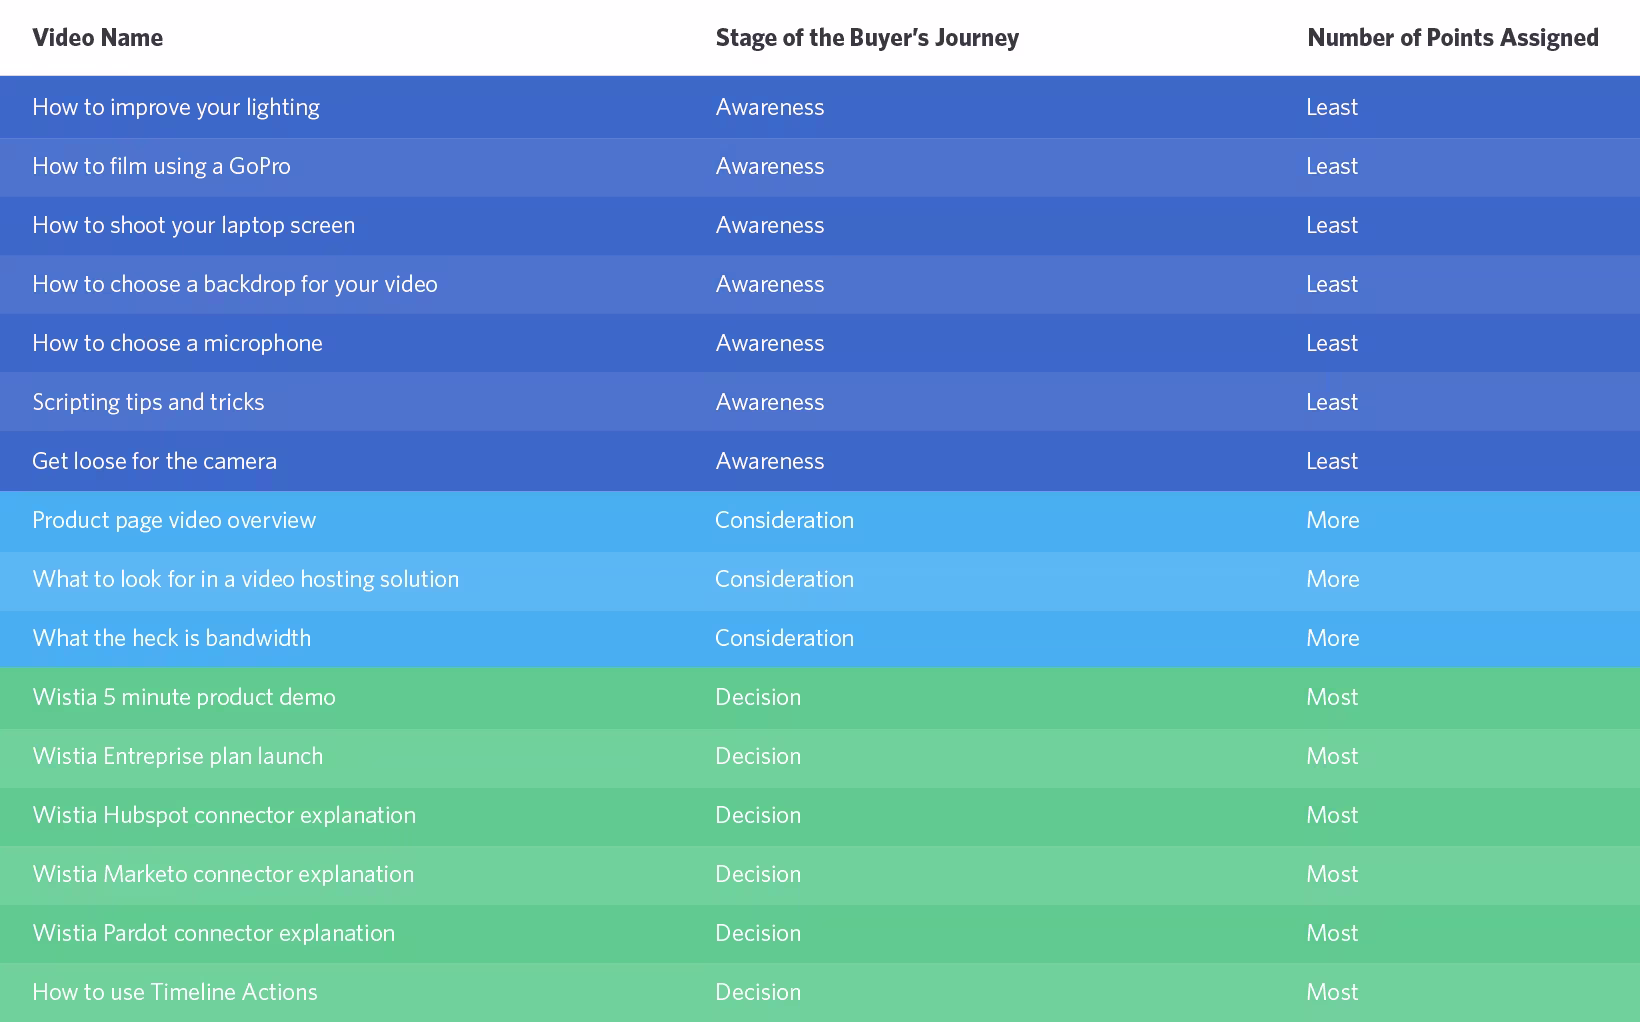Click "How to use Timeline Actions" video name
Viewport: 1640px width, 1022px height.
[x=175, y=992]
